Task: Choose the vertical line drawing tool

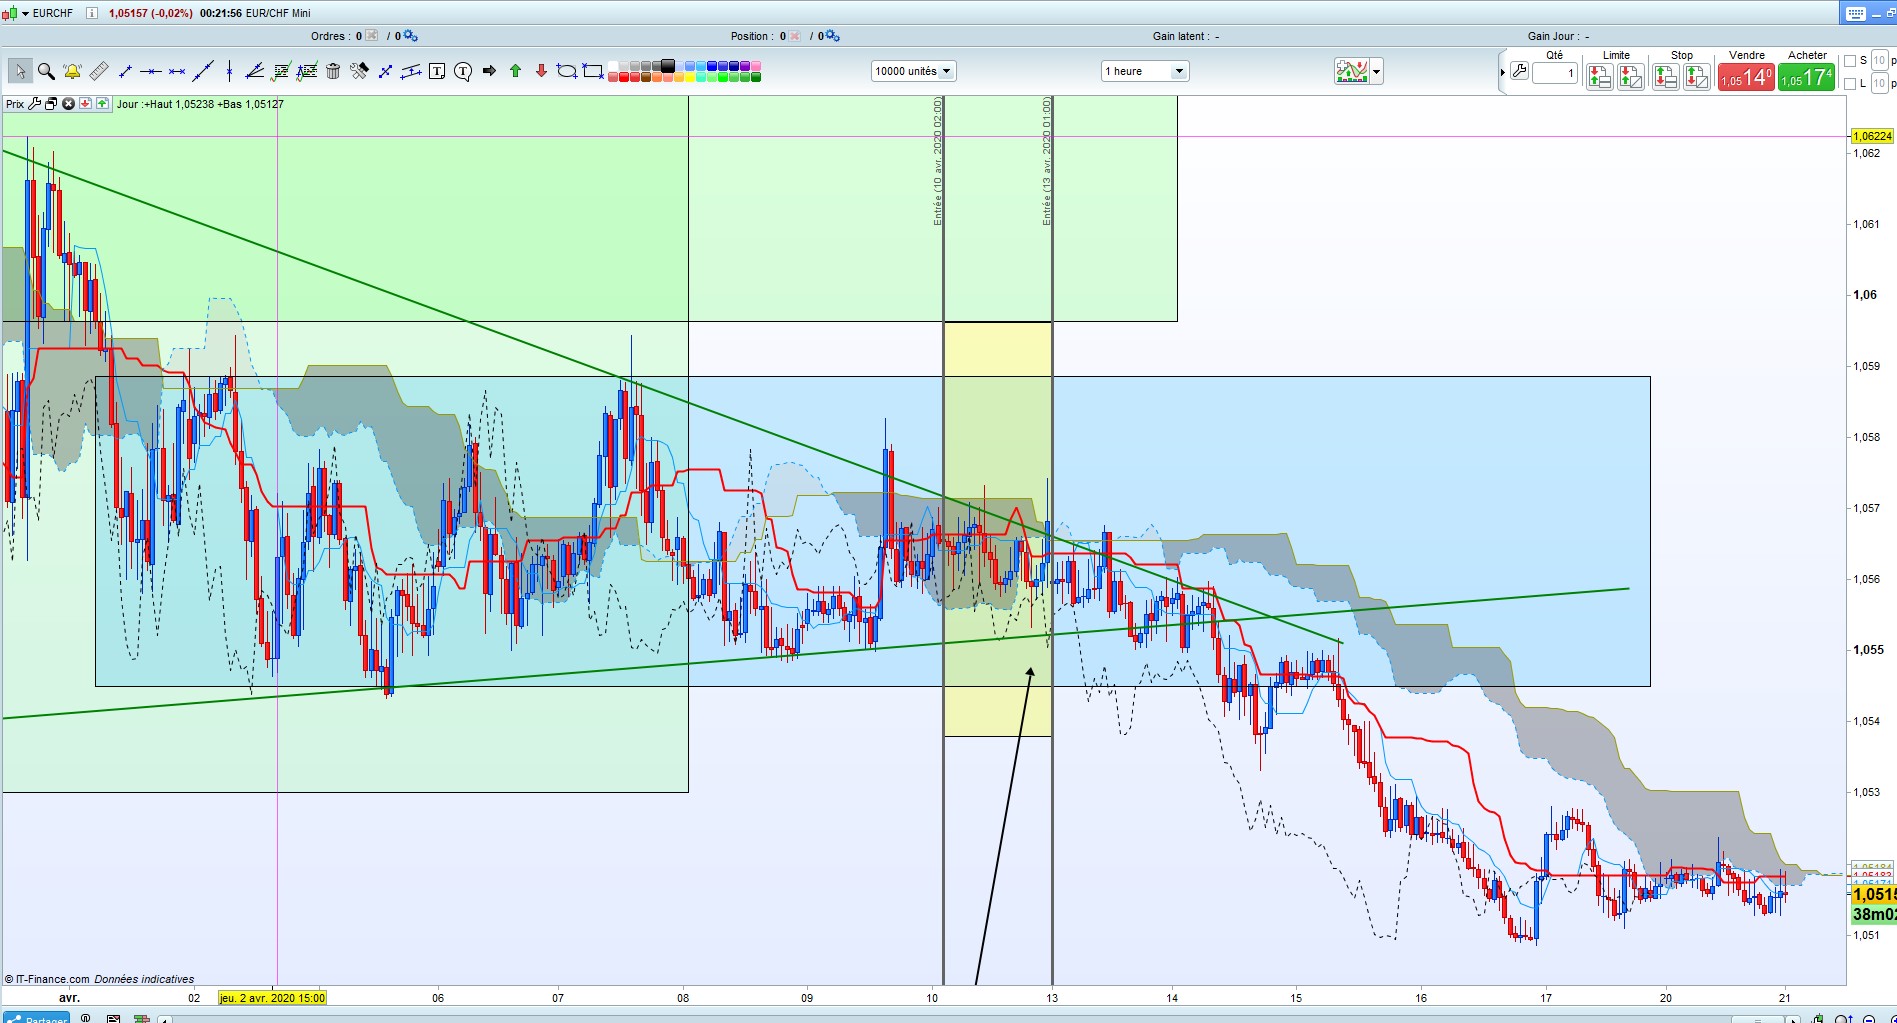Action: 229,71
